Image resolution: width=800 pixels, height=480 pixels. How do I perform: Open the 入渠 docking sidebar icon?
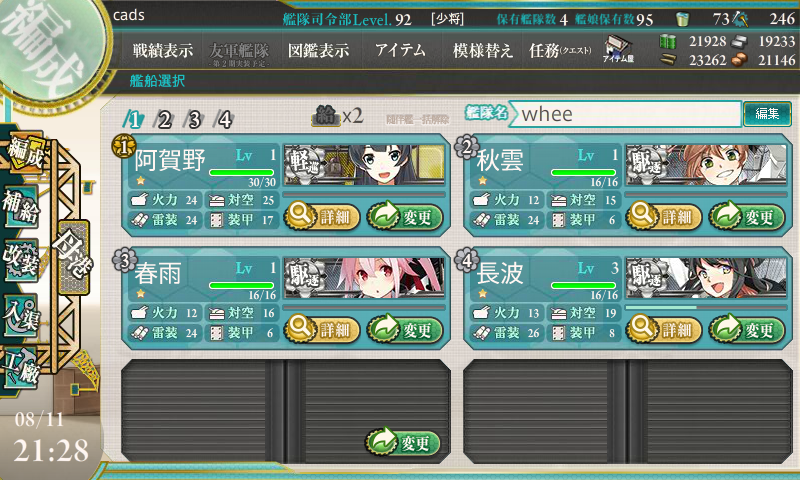click(x=21, y=315)
